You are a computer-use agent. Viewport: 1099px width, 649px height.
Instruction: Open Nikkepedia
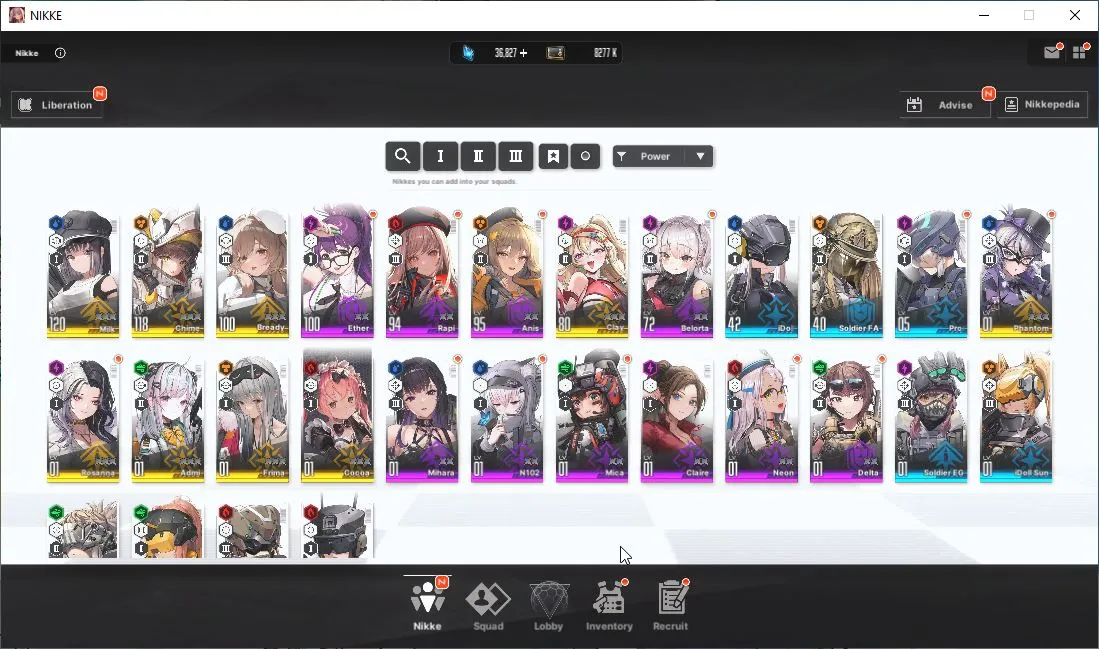[1042, 104]
